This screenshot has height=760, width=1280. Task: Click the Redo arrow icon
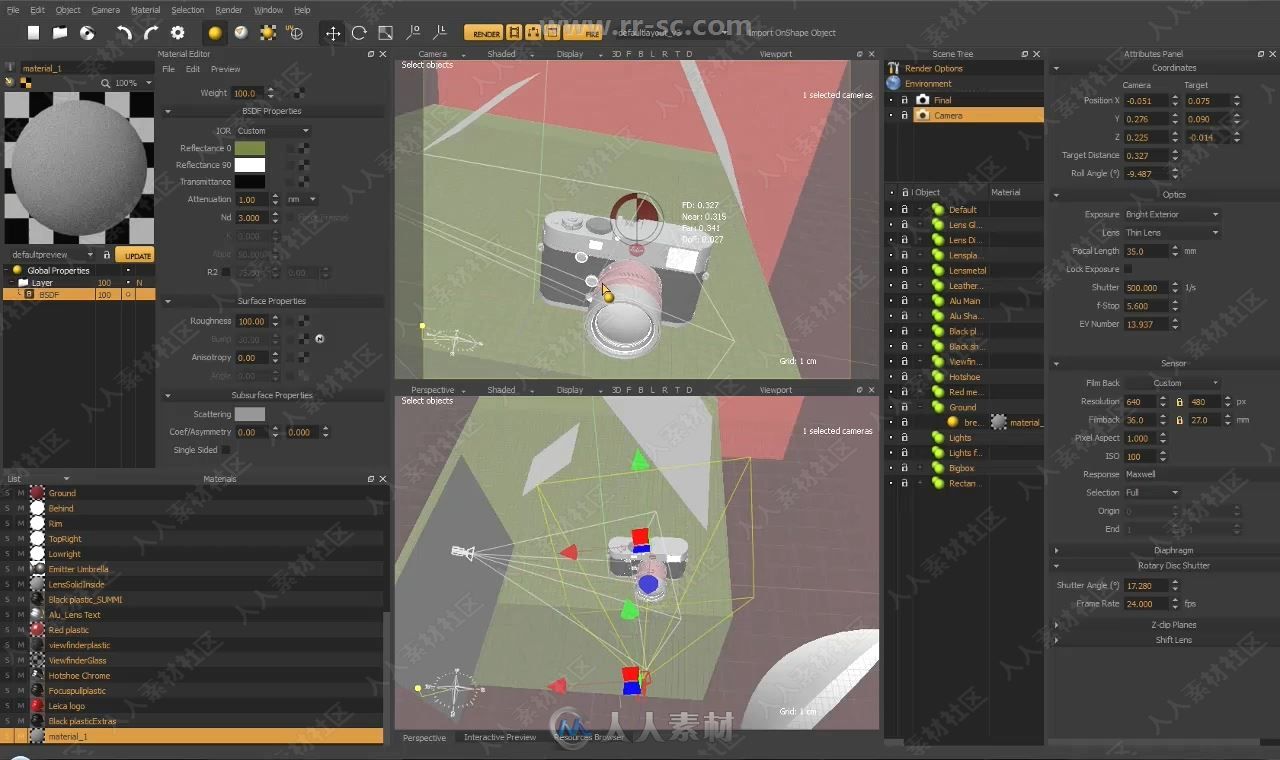point(150,33)
